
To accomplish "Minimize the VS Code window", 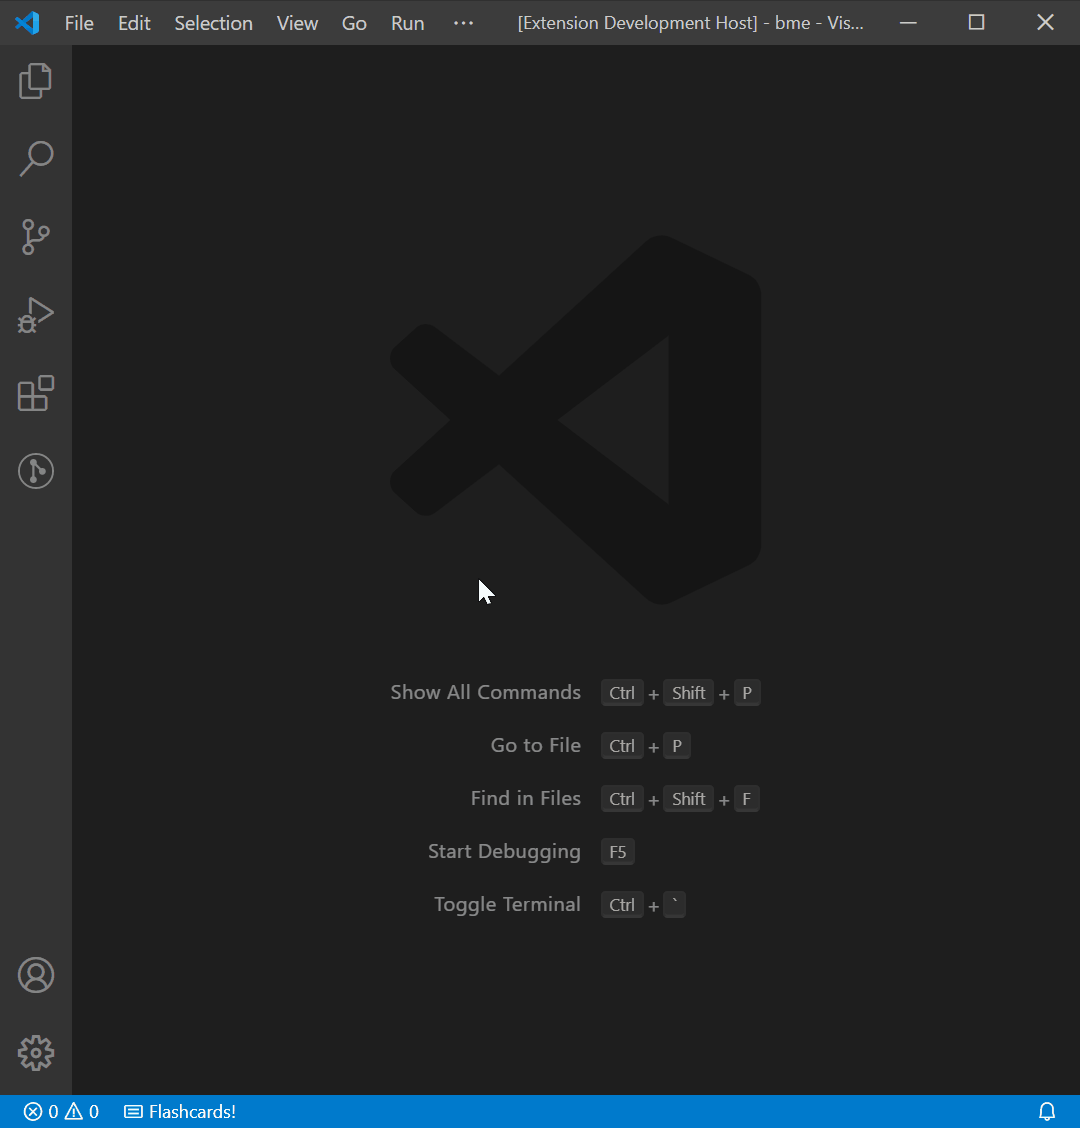I will (x=908, y=23).
